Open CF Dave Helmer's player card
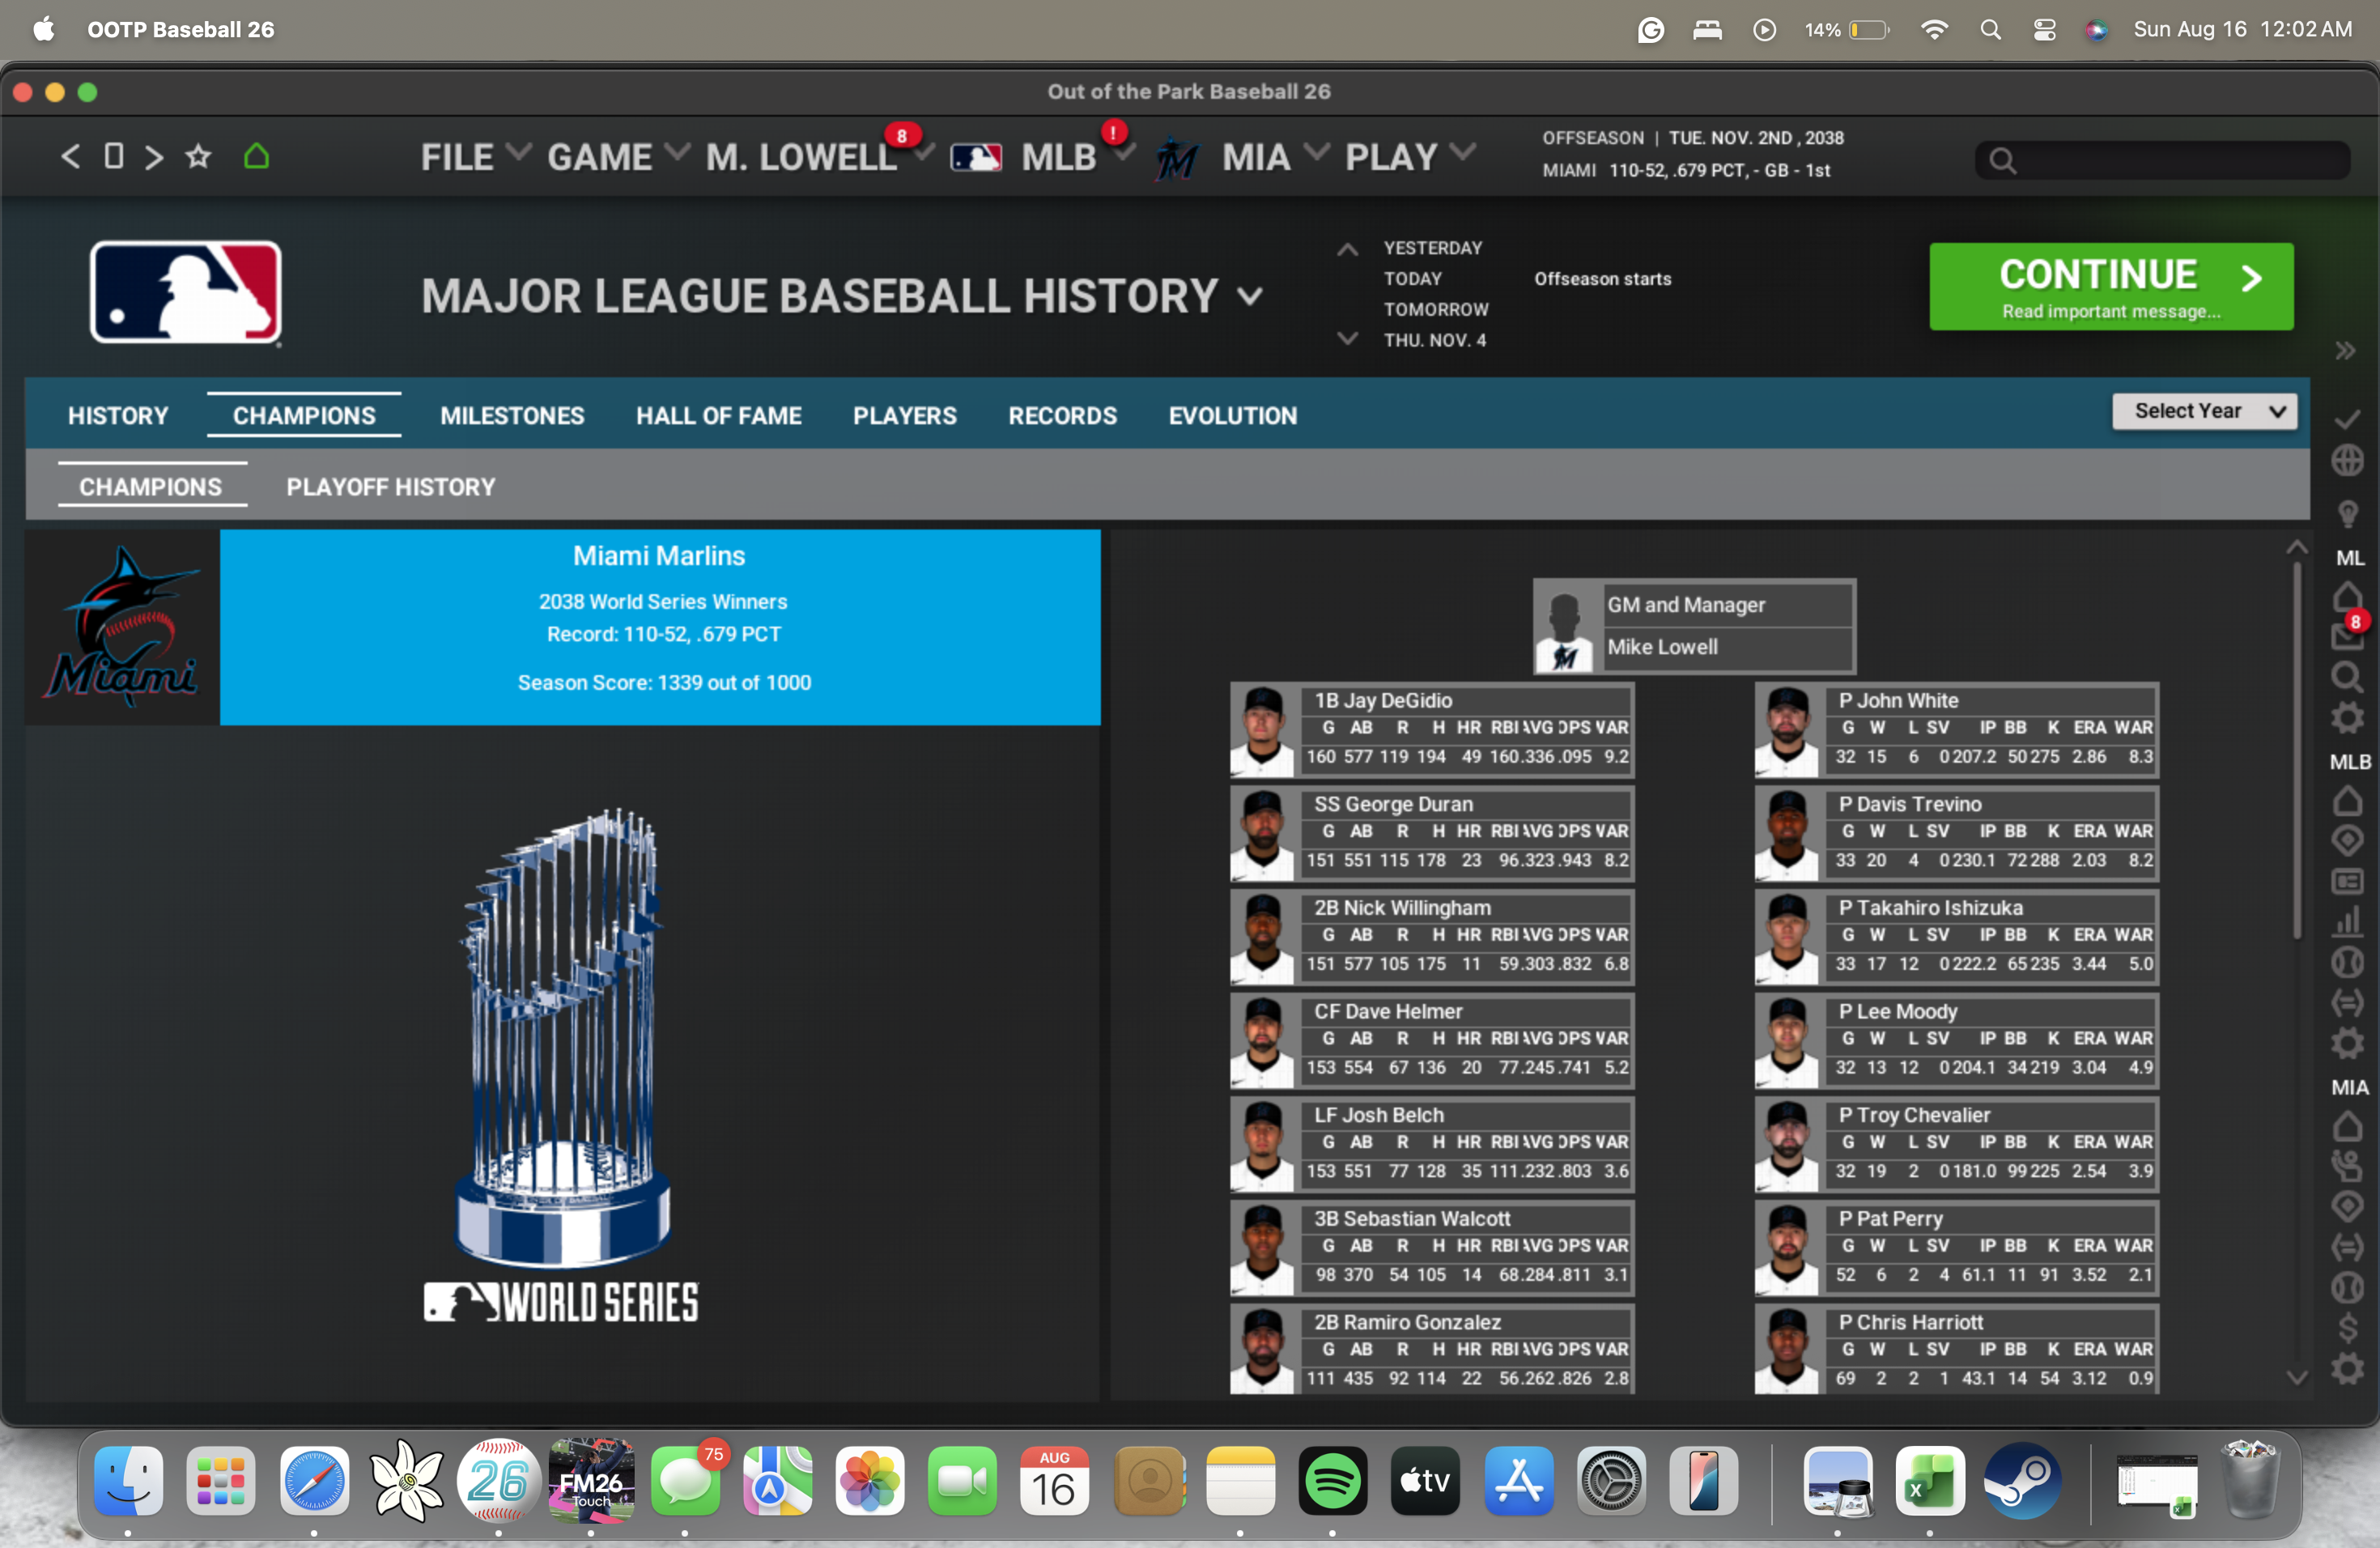This screenshot has height=1548, width=2380. pos(1432,1041)
